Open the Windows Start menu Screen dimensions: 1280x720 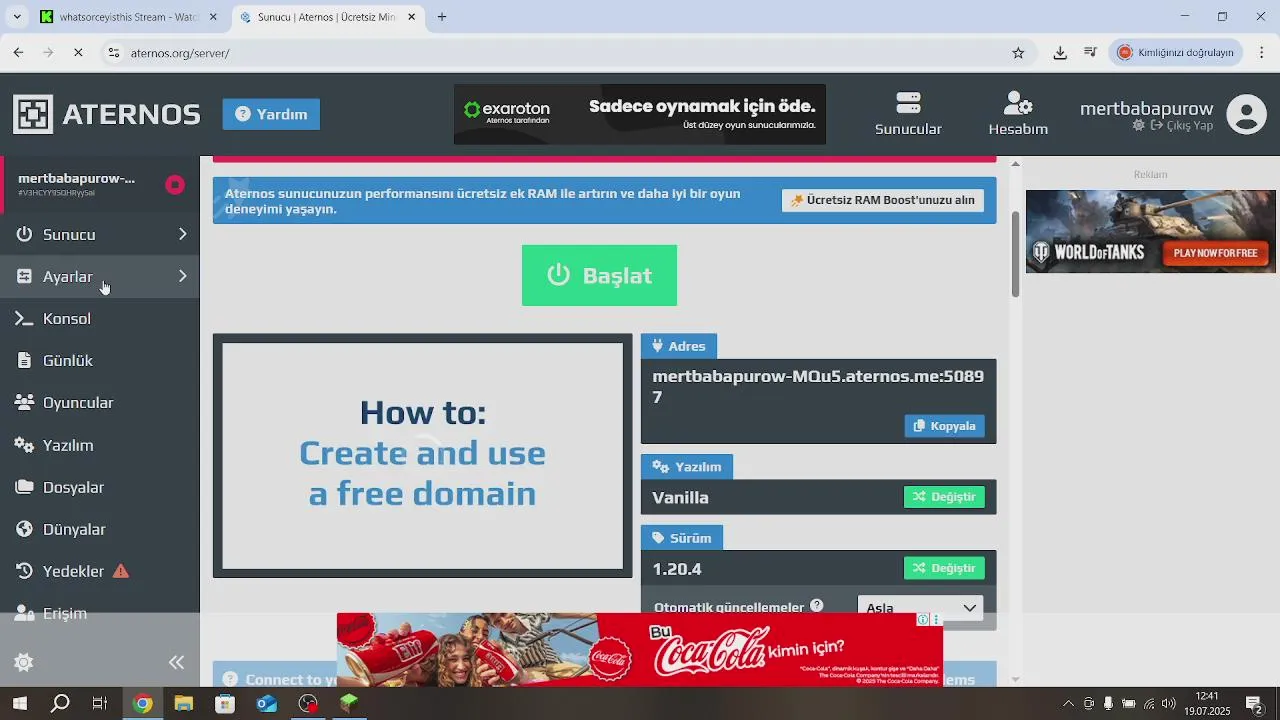tap(19, 703)
